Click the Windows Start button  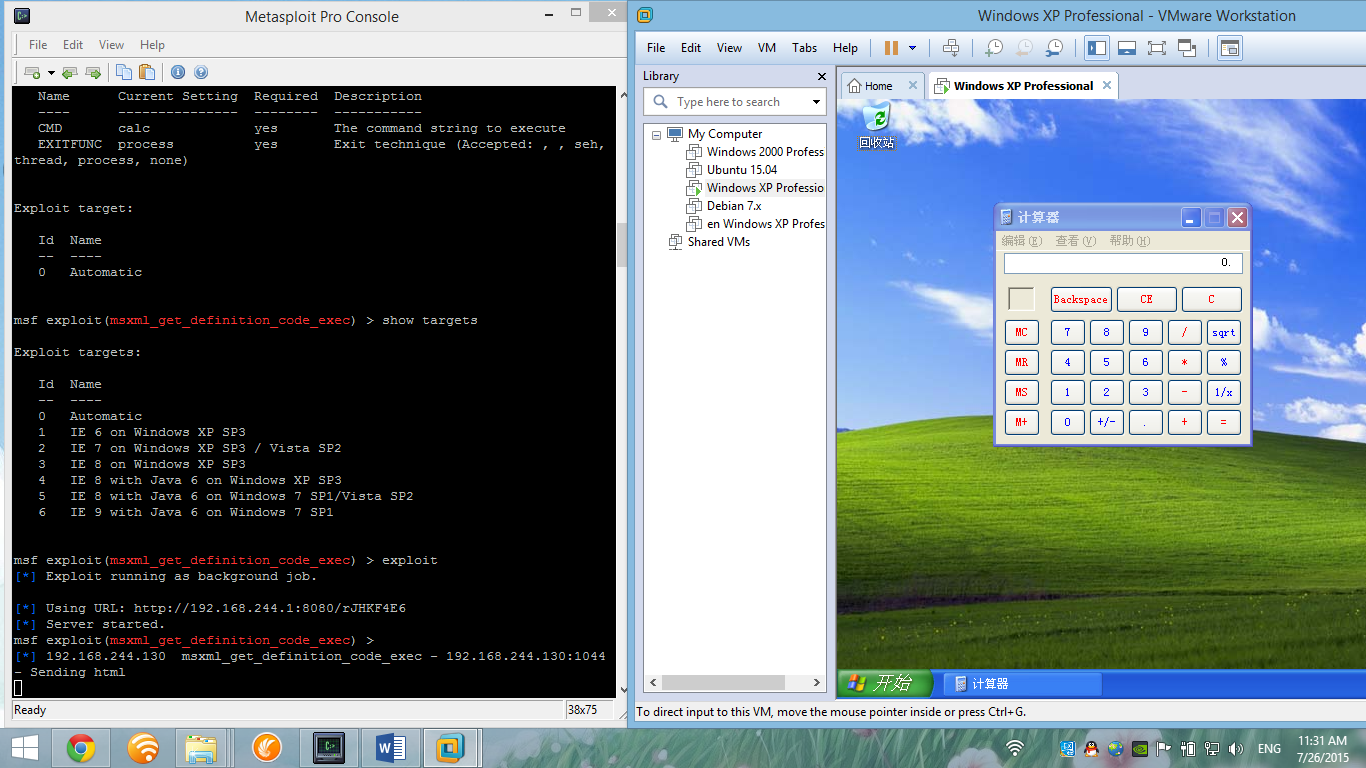(24, 748)
